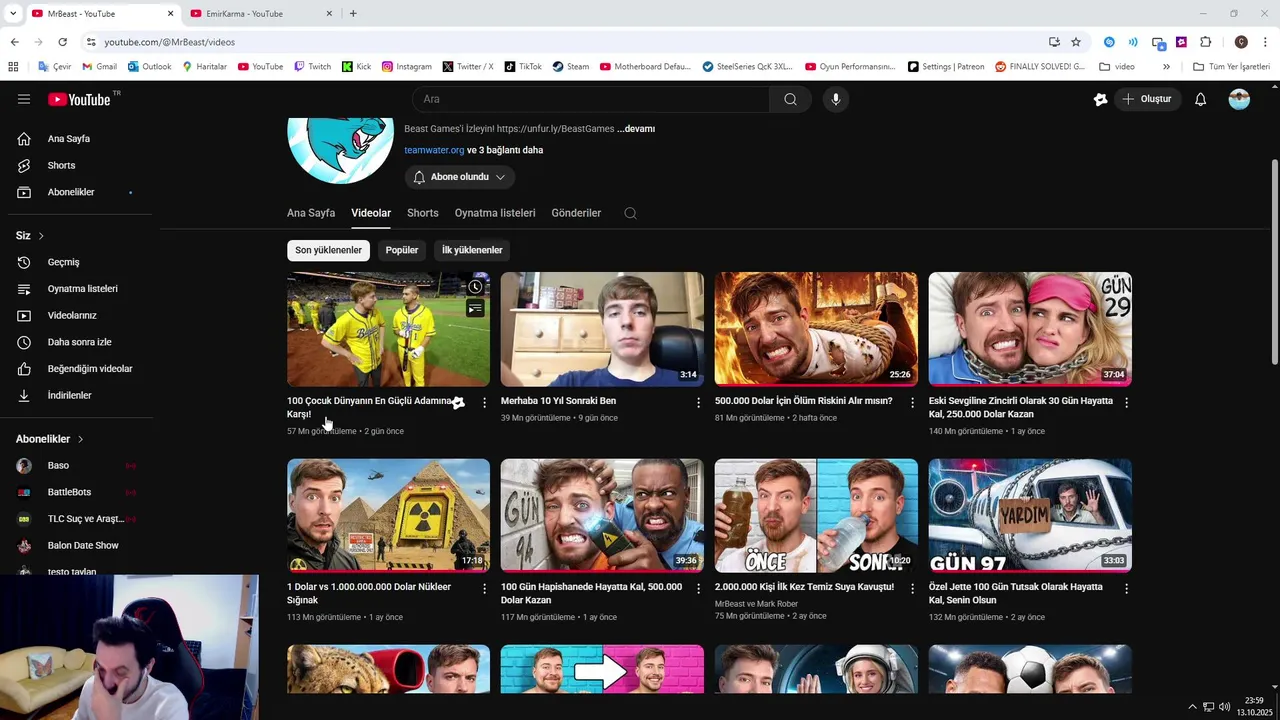The image size is (1280, 720).
Task: Open the Steam bookmark
Action: point(571,67)
